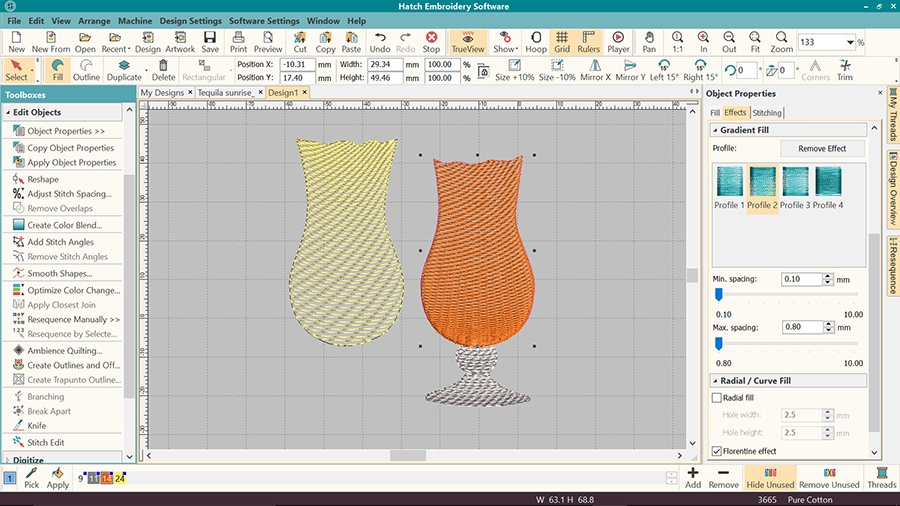The width and height of the screenshot is (900, 506).
Task: Click Hide Unused colors button
Action: click(770, 477)
